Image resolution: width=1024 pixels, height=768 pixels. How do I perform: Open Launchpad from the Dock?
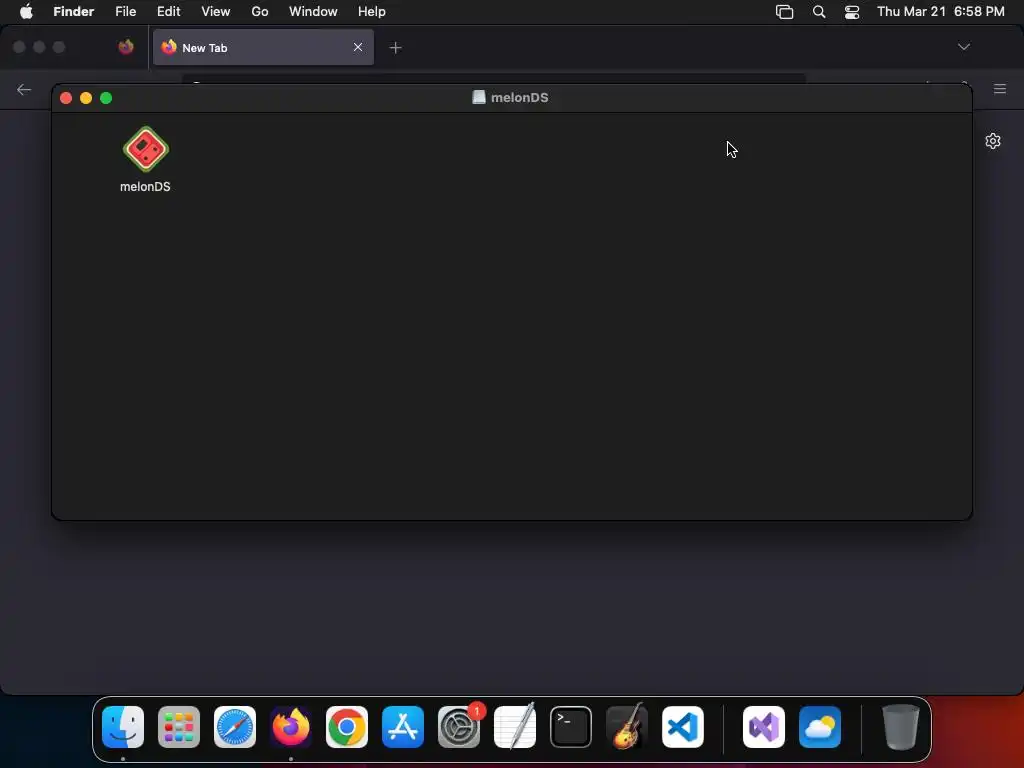click(x=179, y=727)
